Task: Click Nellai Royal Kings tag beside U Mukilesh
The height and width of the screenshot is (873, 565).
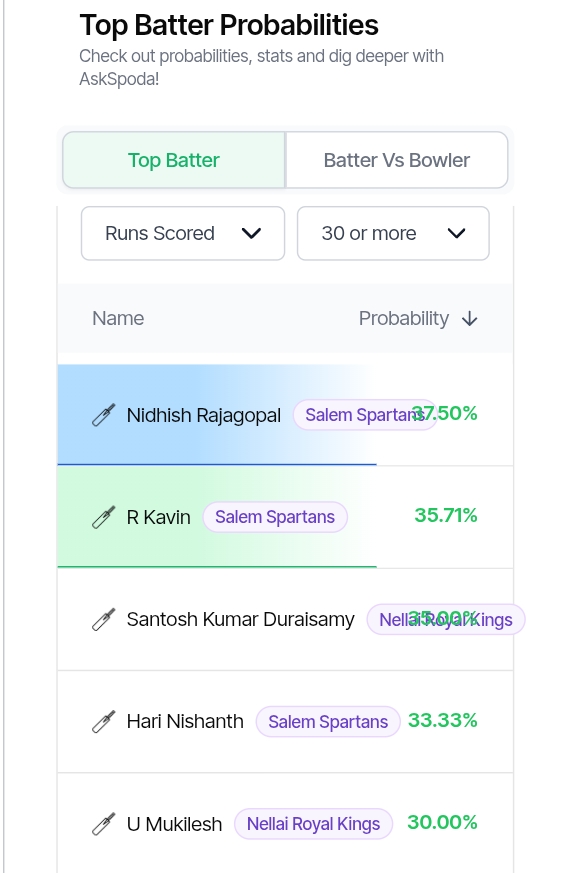Action: click(313, 824)
